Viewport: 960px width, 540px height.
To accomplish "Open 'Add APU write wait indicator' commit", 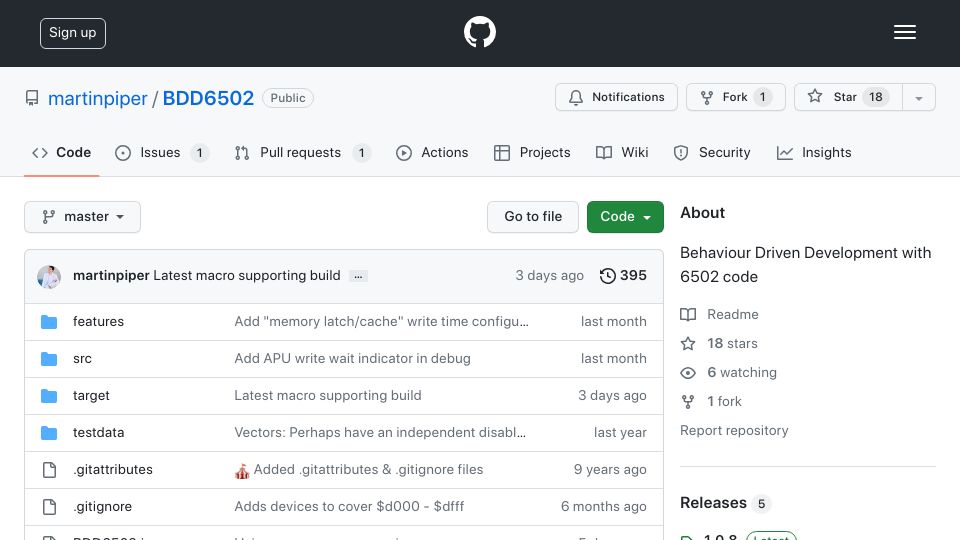I will click(352, 359).
